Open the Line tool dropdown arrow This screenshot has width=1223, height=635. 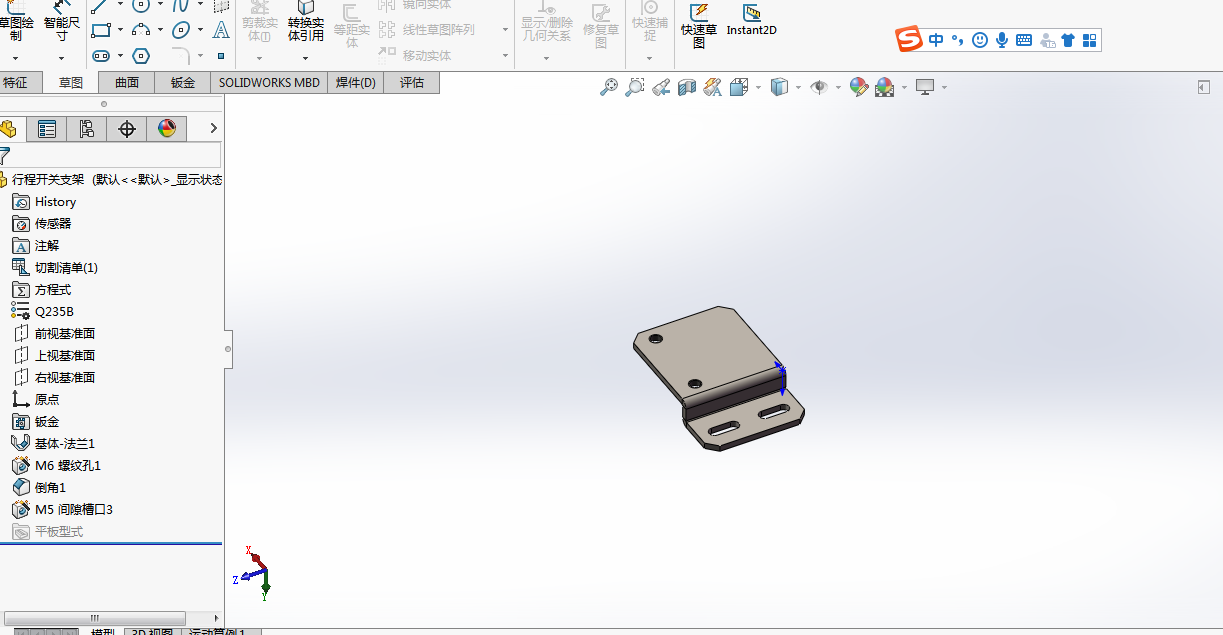click(120, 5)
